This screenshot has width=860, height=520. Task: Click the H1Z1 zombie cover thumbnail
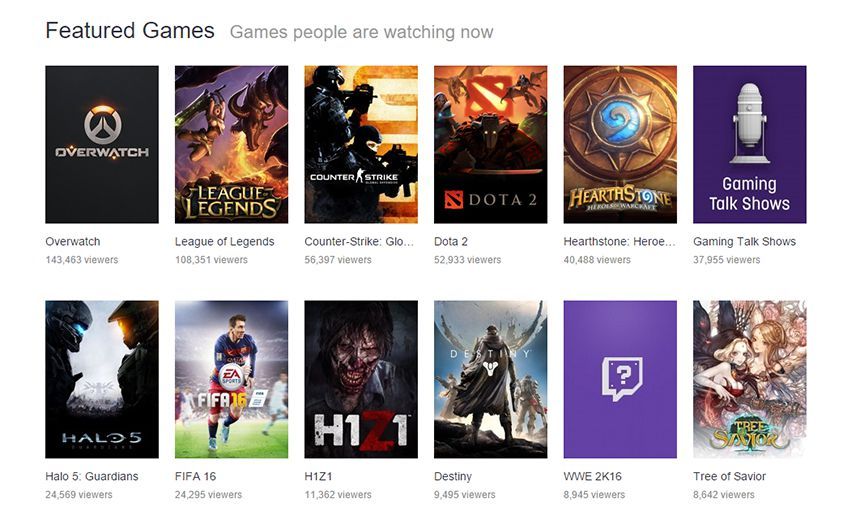click(x=361, y=379)
